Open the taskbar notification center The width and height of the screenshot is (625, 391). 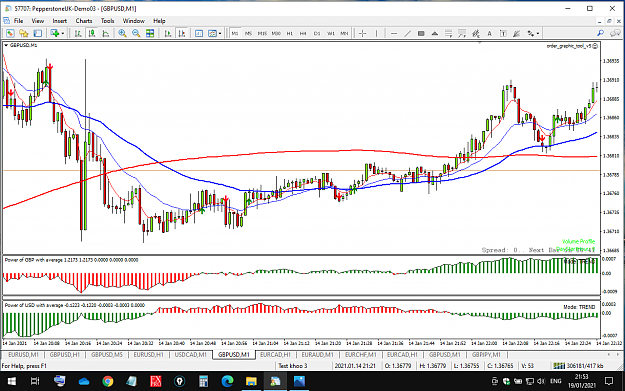click(609, 381)
